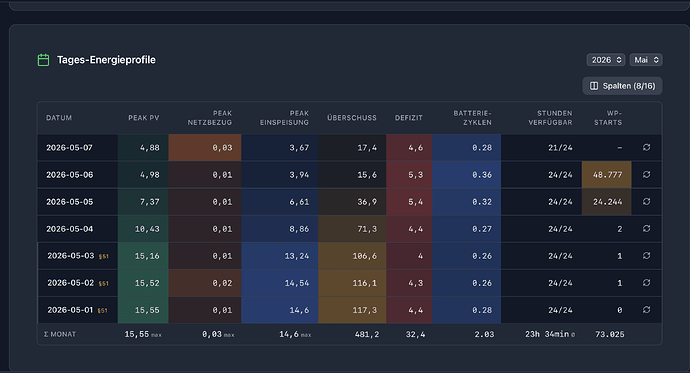Image resolution: width=690 pixels, height=373 pixels.
Task: Sort by the Defizit column header
Action: click(408, 118)
